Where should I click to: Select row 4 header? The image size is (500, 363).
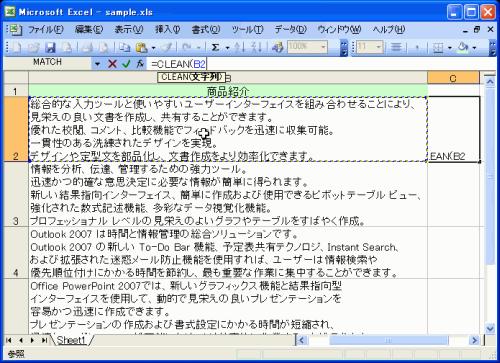[16, 253]
